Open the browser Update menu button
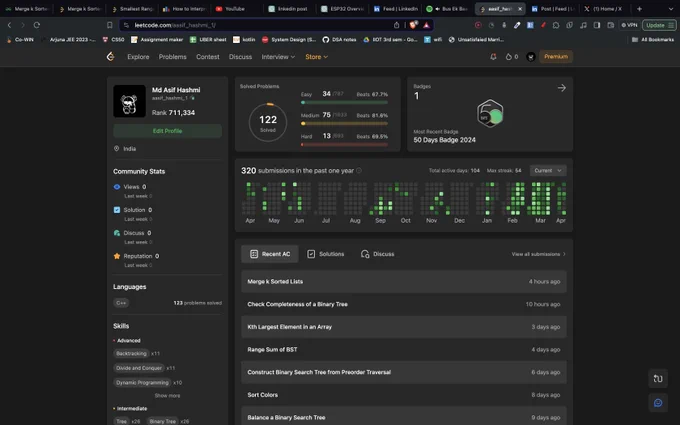 (659, 25)
